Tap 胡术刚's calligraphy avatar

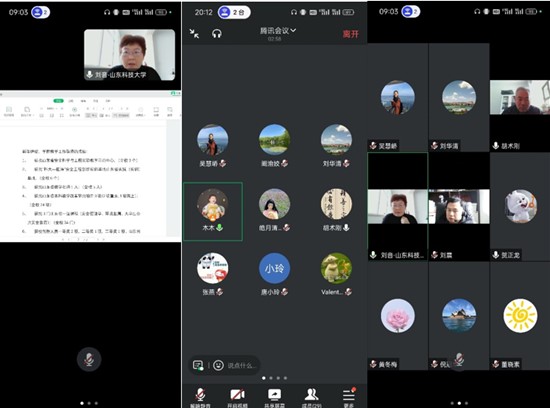336,204
